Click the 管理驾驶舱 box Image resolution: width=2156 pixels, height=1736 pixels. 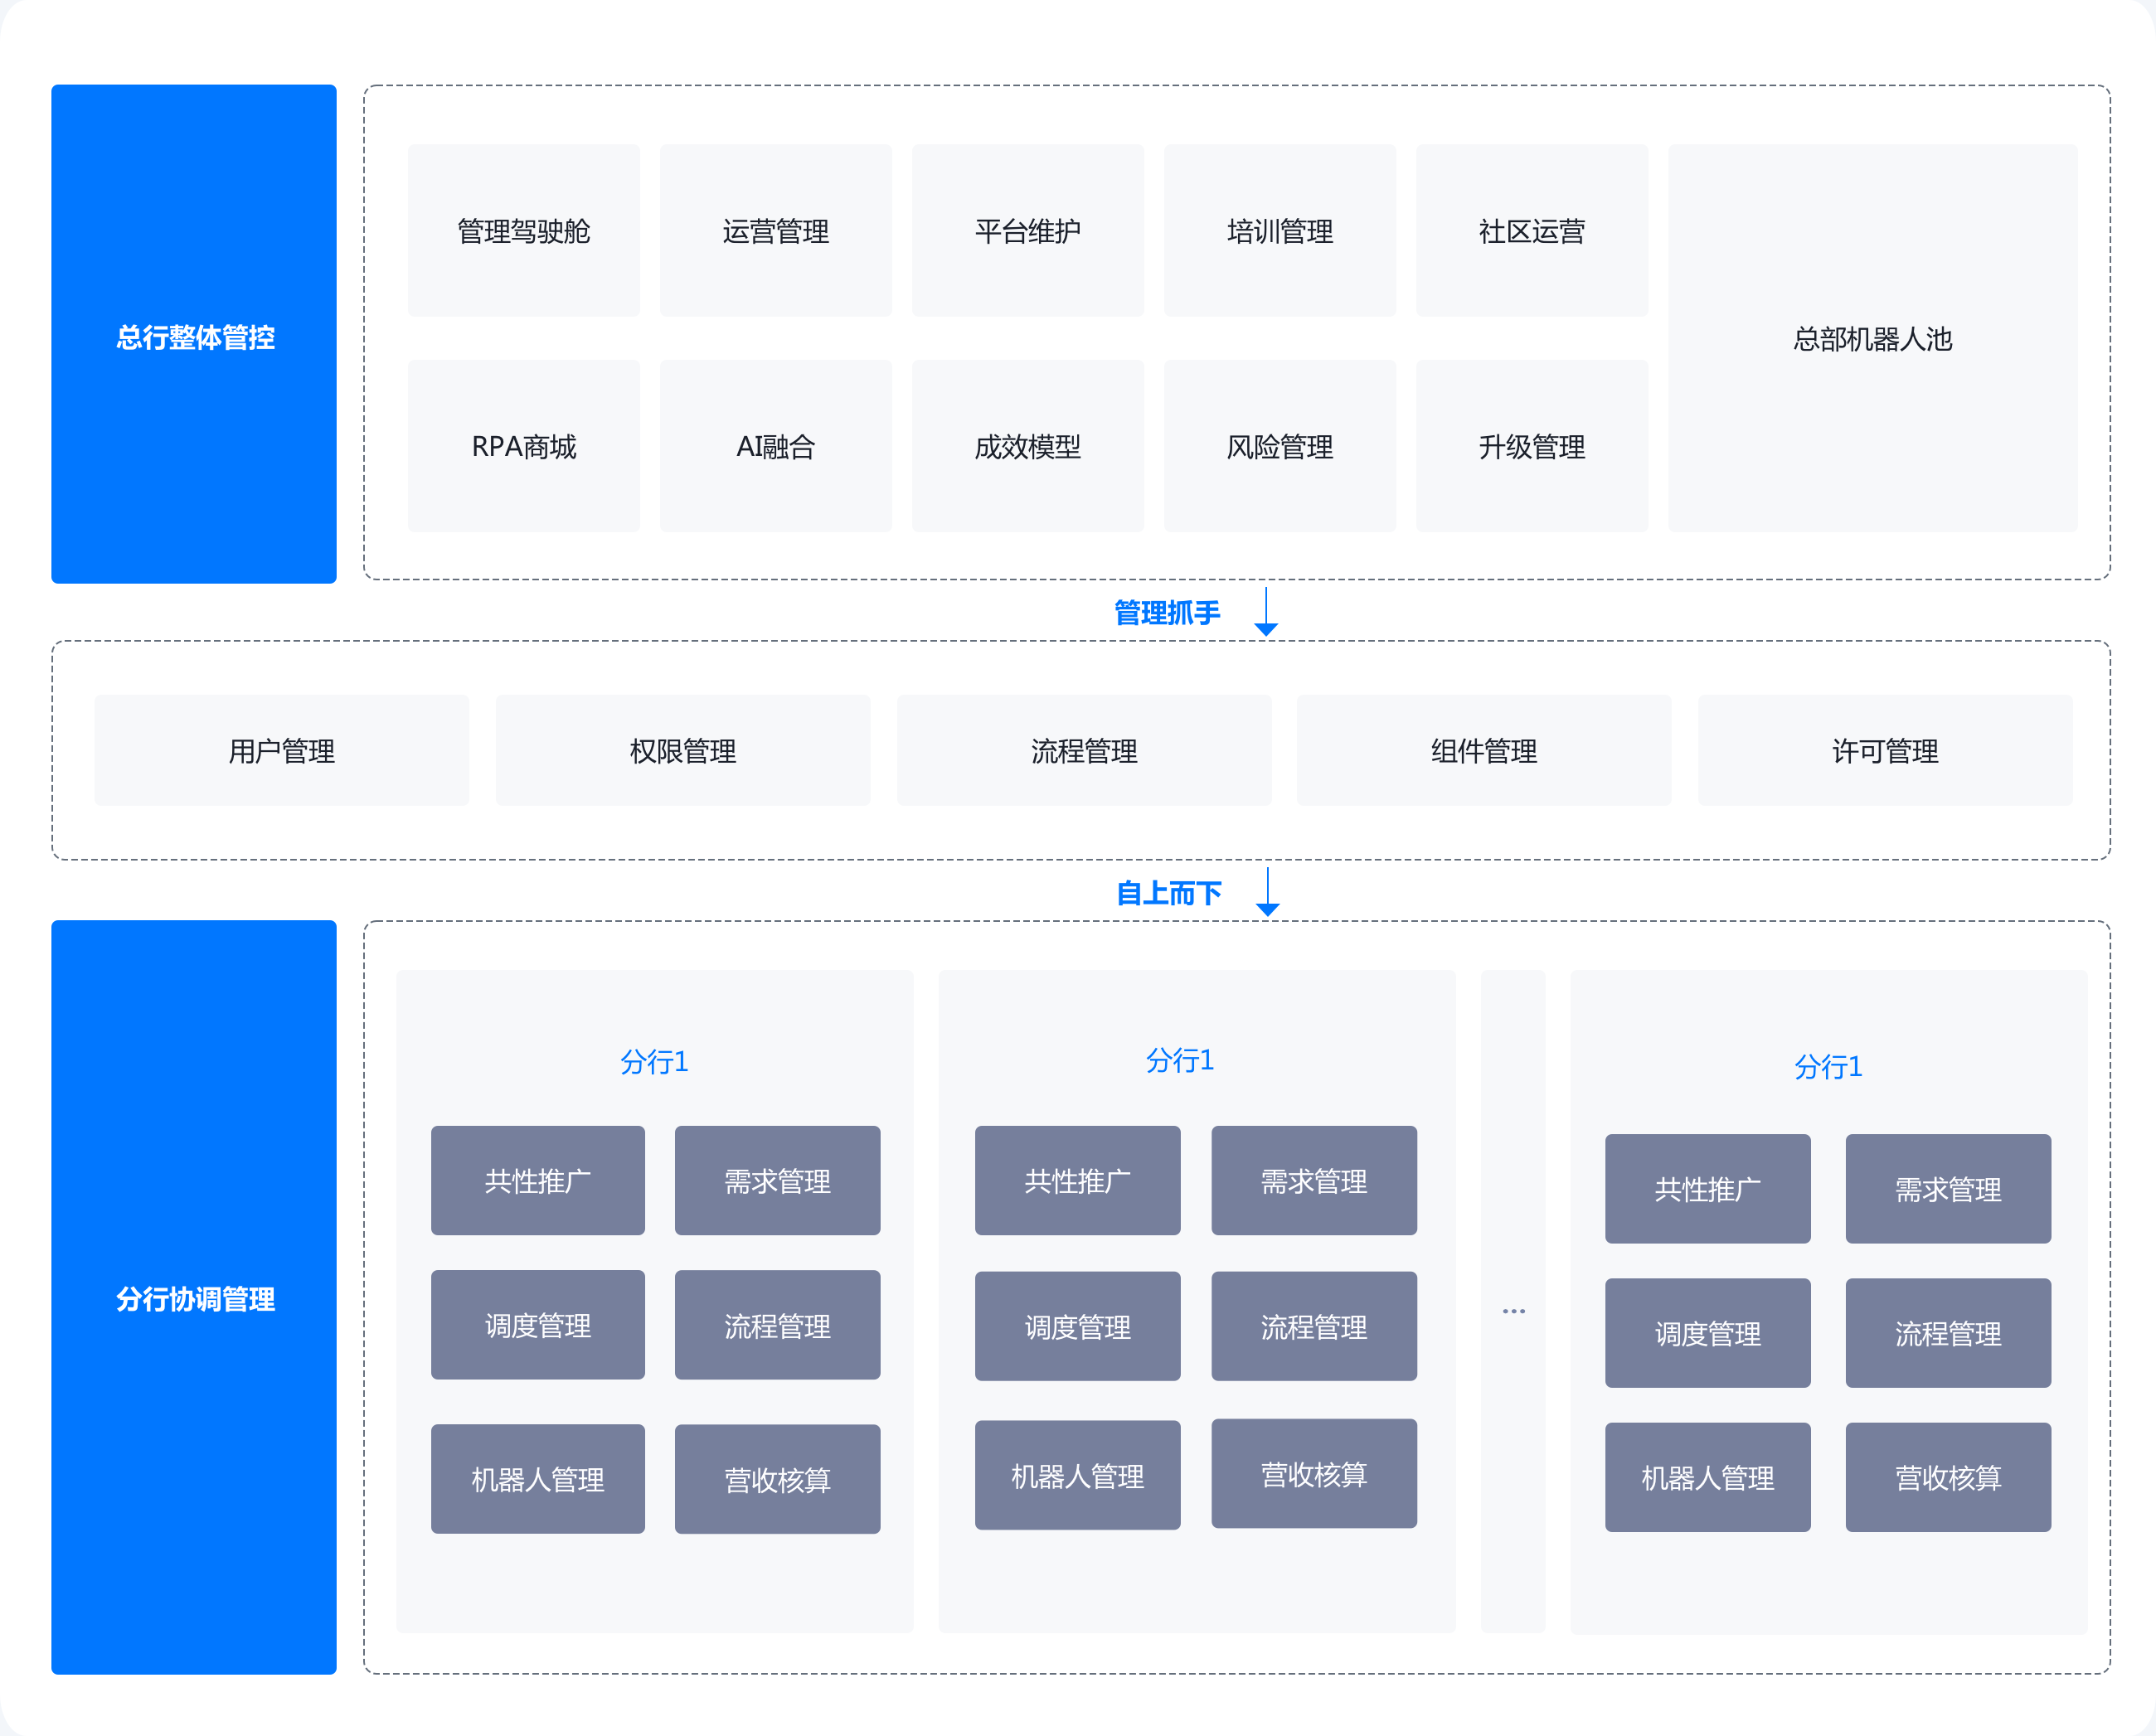pyautogui.click(x=523, y=231)
